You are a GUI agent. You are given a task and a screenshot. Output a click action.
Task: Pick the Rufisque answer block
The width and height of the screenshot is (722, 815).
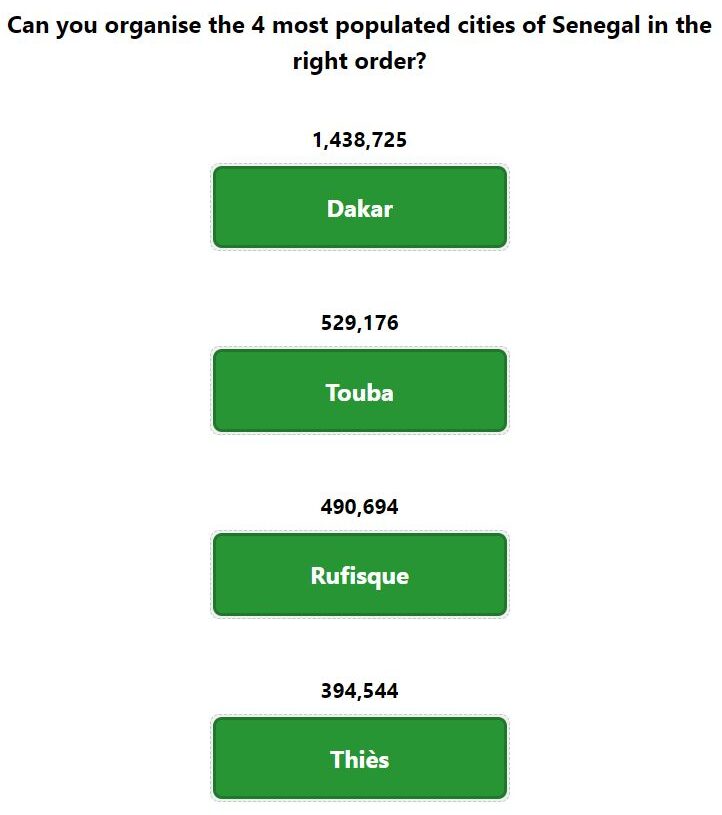360,574
